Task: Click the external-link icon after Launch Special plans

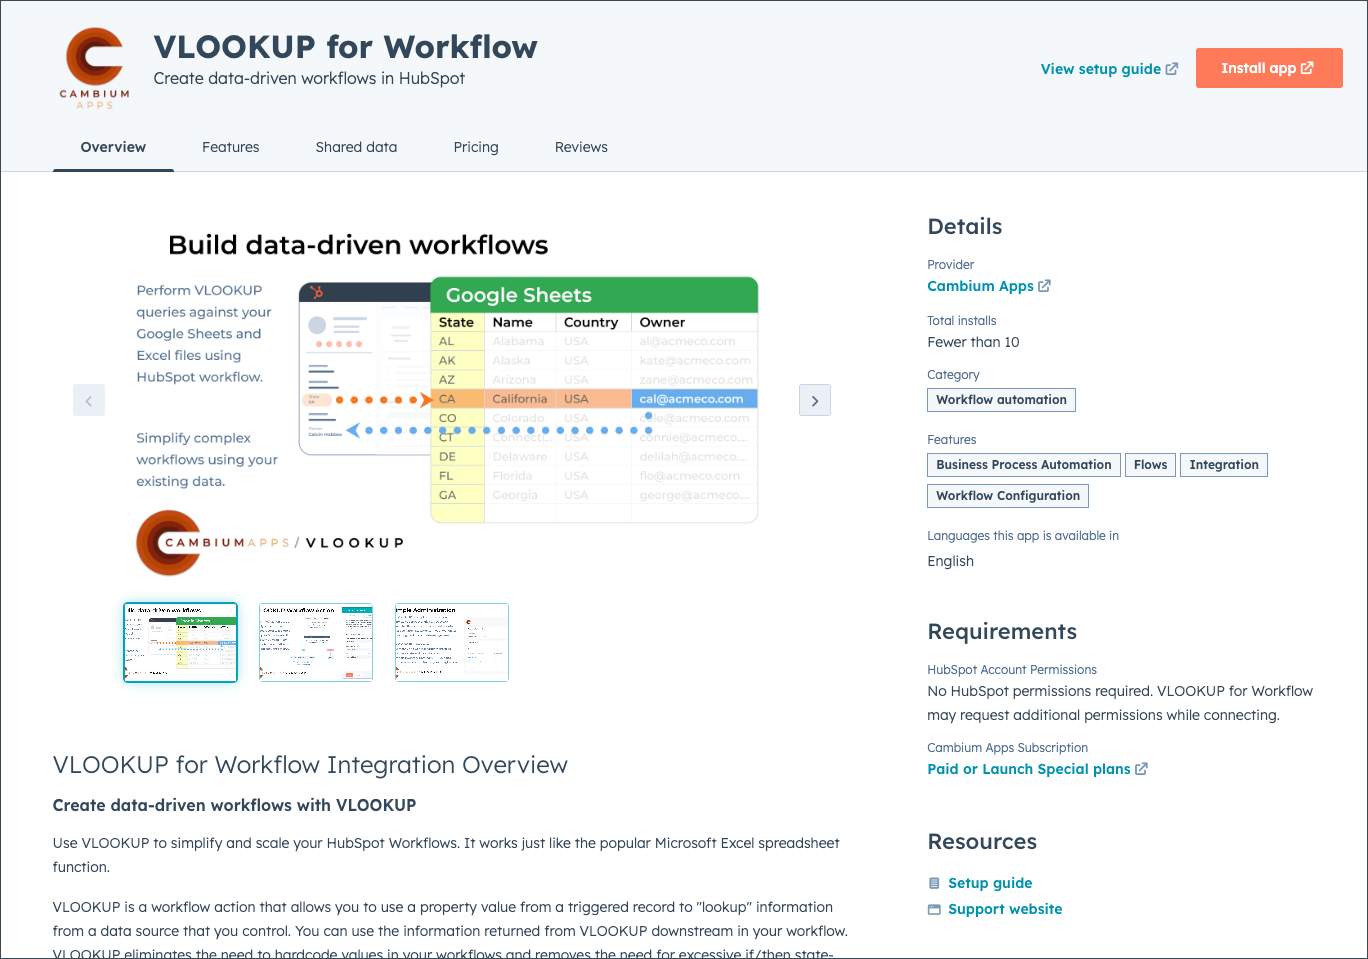Action: 1142,769
